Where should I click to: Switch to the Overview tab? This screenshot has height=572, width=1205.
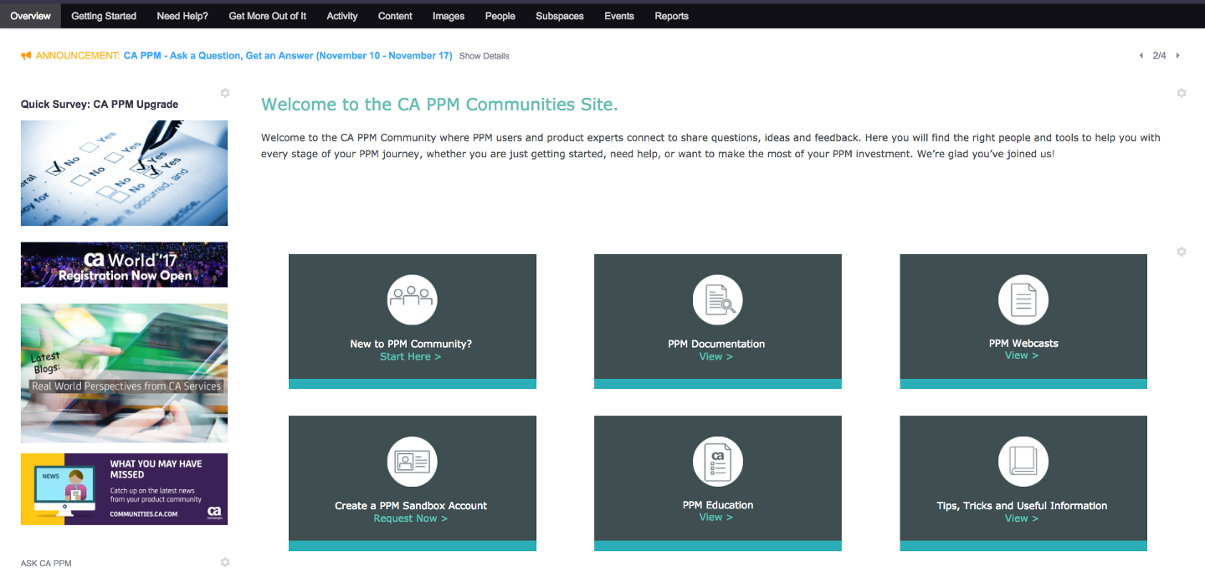(30, 16)
